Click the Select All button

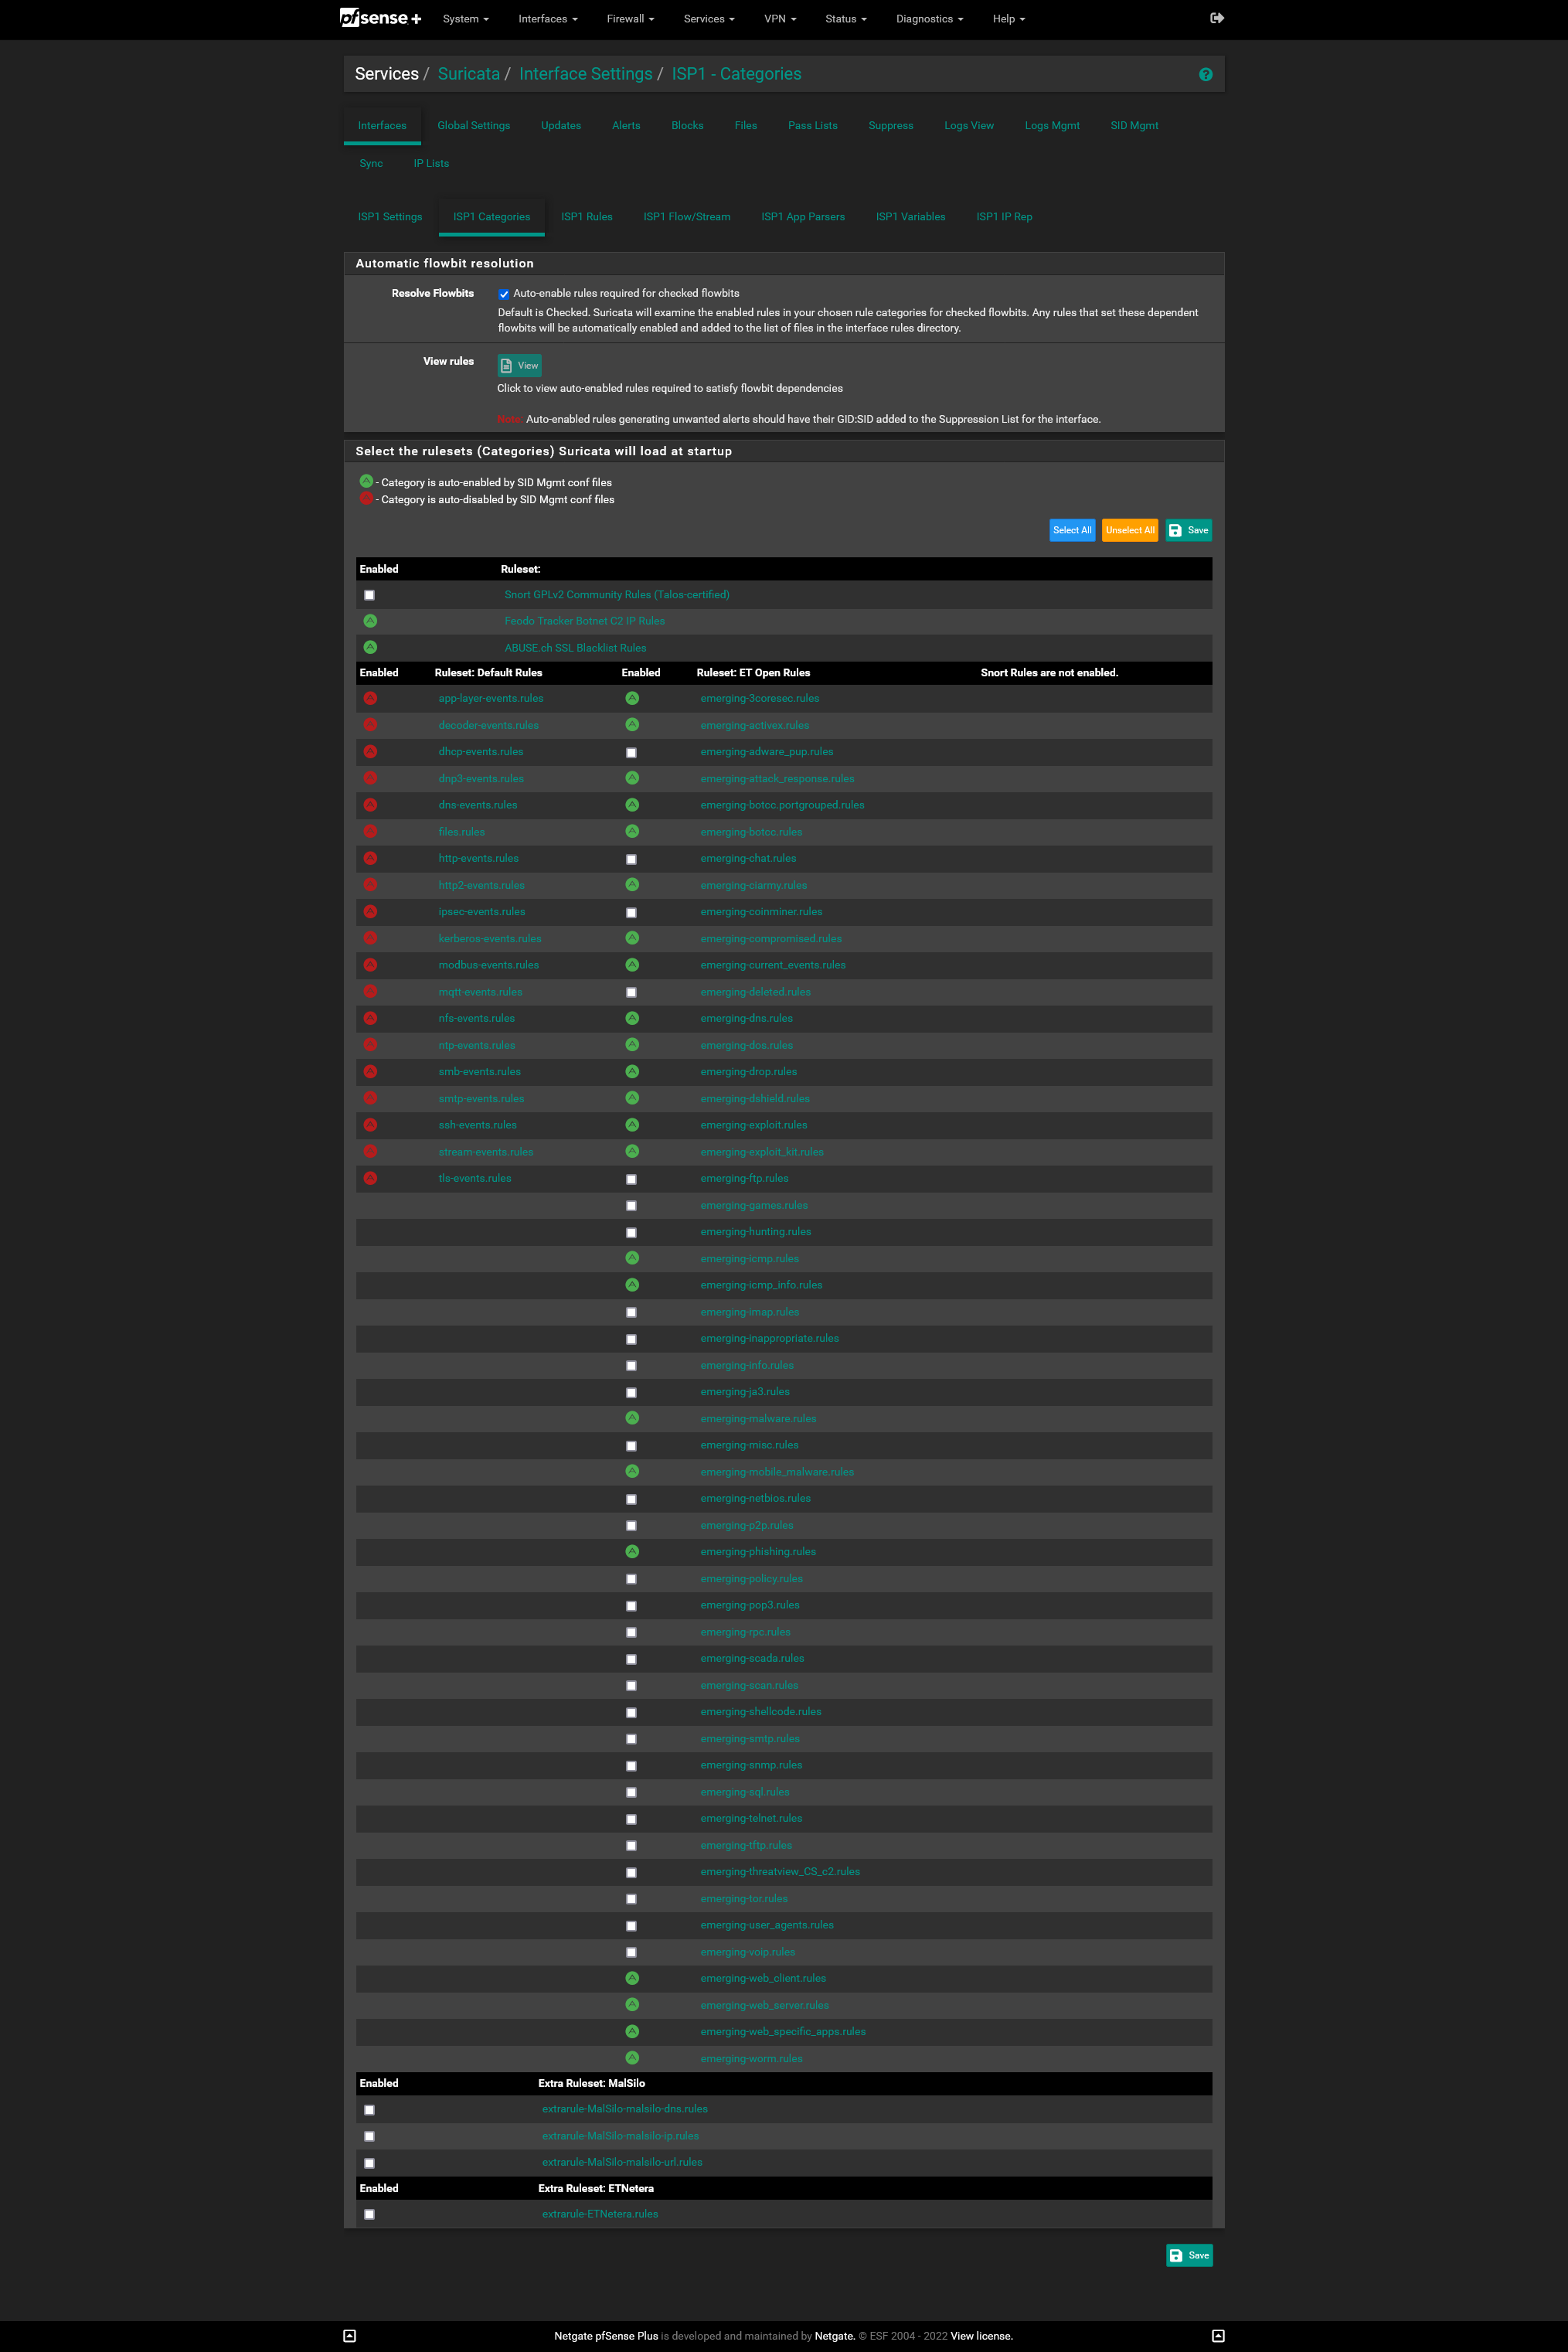tap(1072, 530)
